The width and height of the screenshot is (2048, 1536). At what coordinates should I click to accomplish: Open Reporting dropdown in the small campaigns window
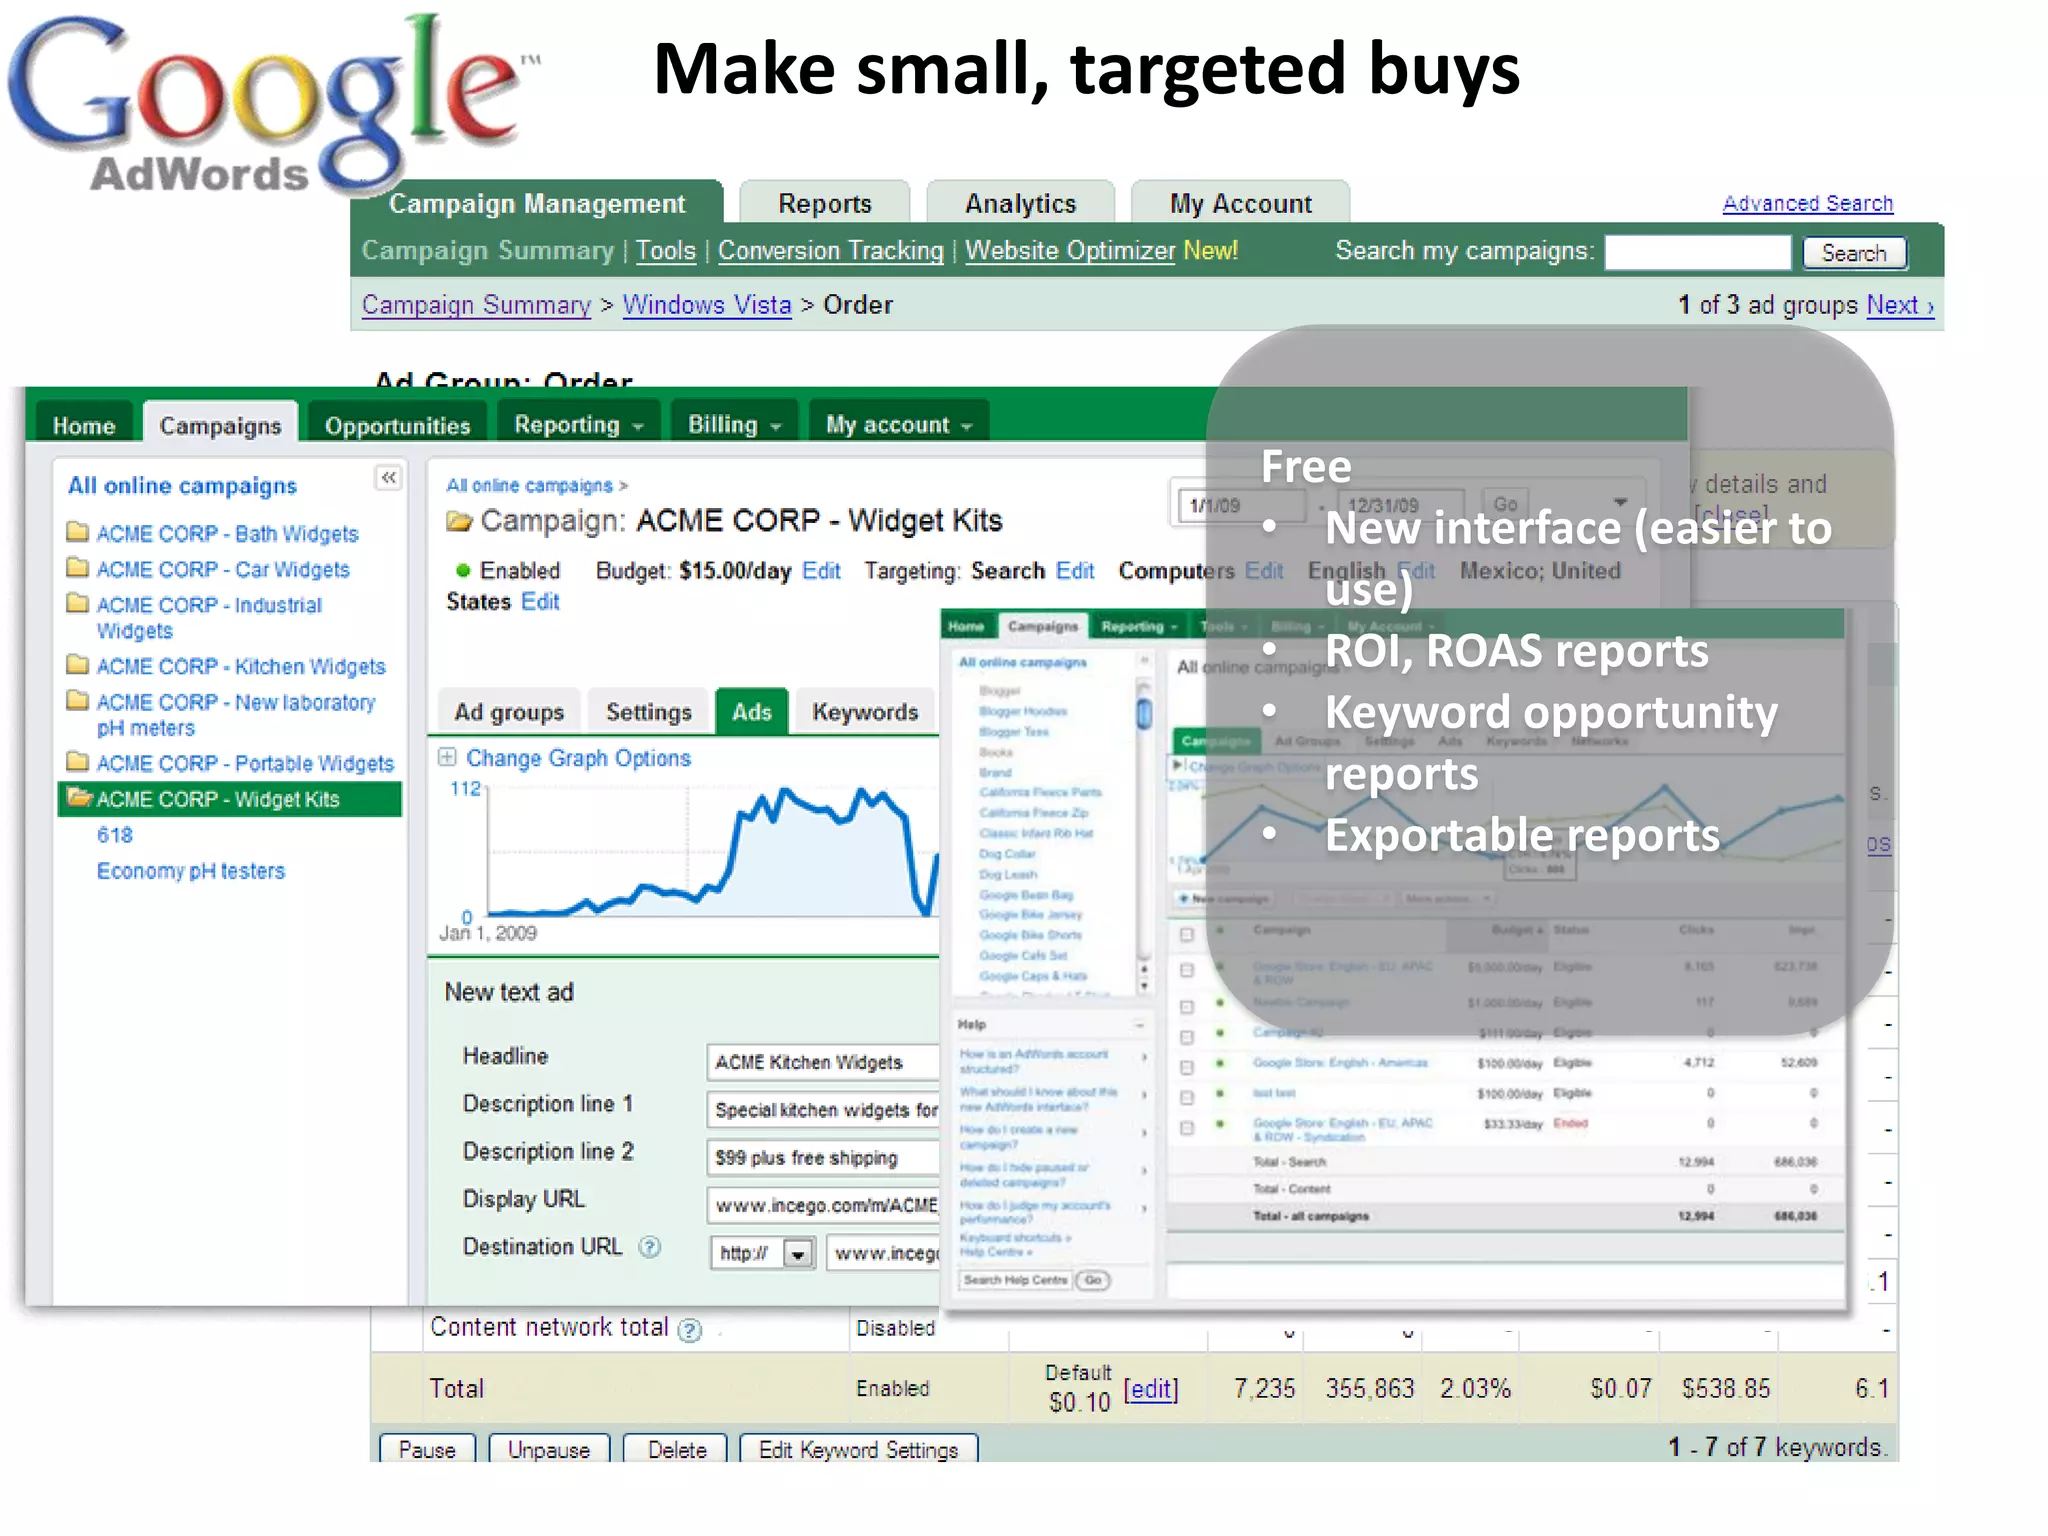pyautogui.click(x=1139, y=627)
